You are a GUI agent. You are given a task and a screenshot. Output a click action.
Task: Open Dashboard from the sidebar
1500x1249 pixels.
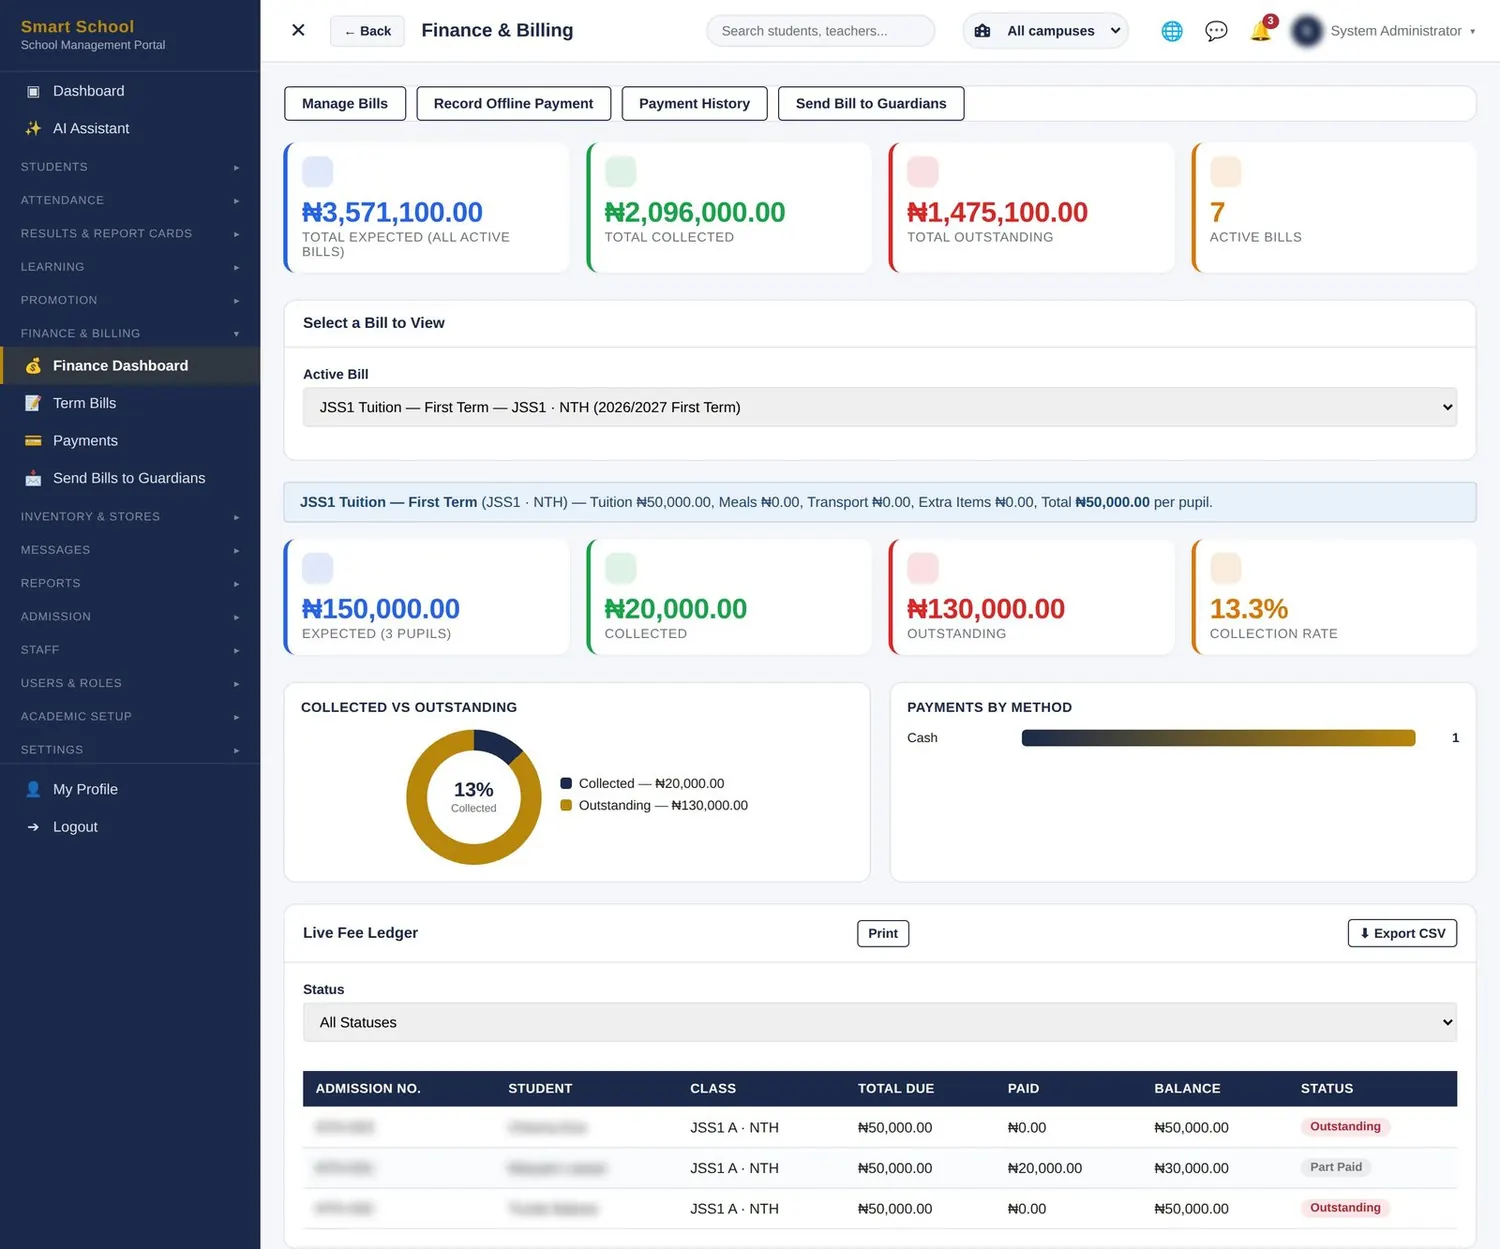point(130,91)
